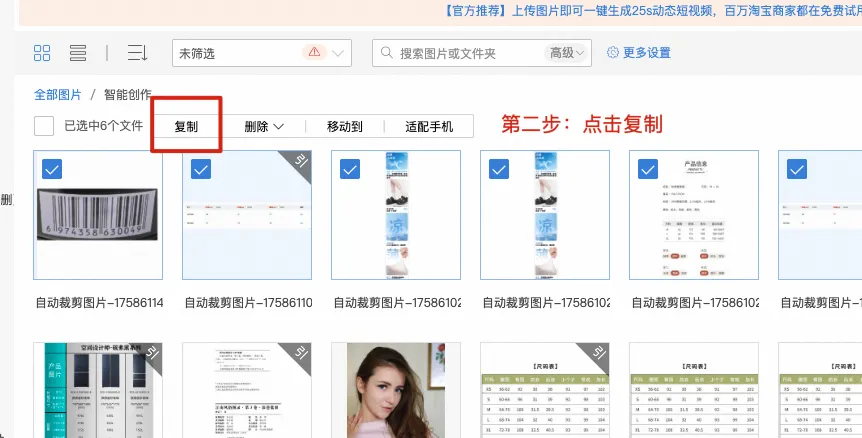This screenshot has height=438, width=862.
Task: Uncheck the barcode image checkbox
Action: pyautogui.click(x=52, y=169)
